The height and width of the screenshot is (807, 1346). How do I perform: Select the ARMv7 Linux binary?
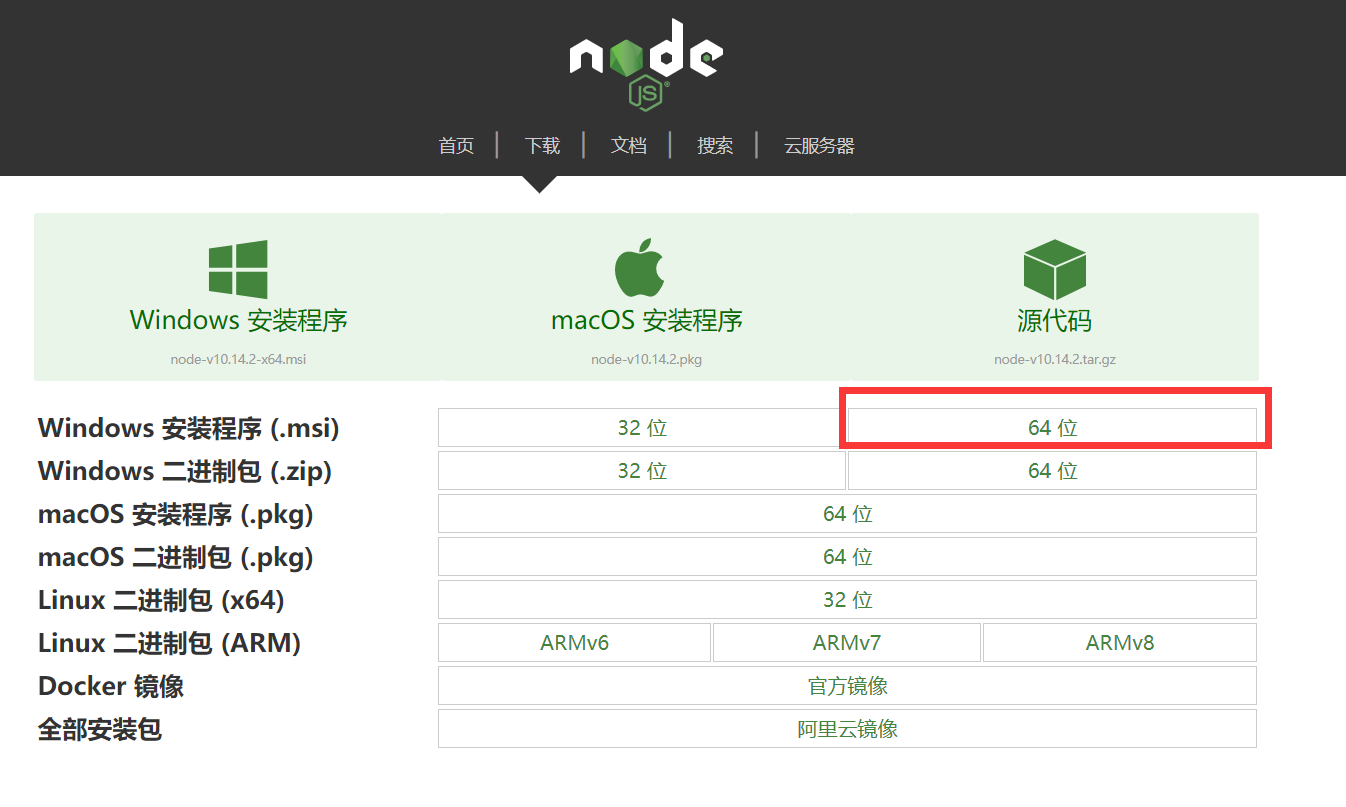tap(847, 643)
